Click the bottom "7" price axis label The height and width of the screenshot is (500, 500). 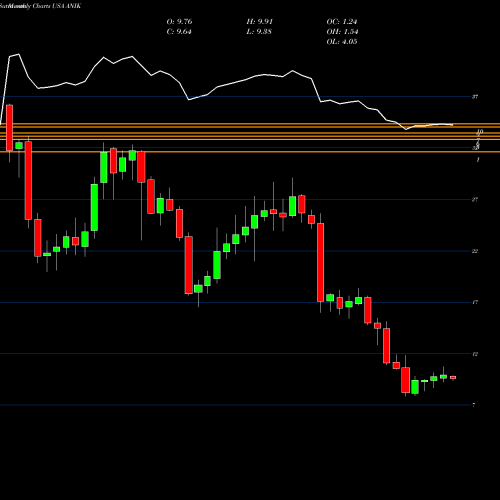click(474, 405)
